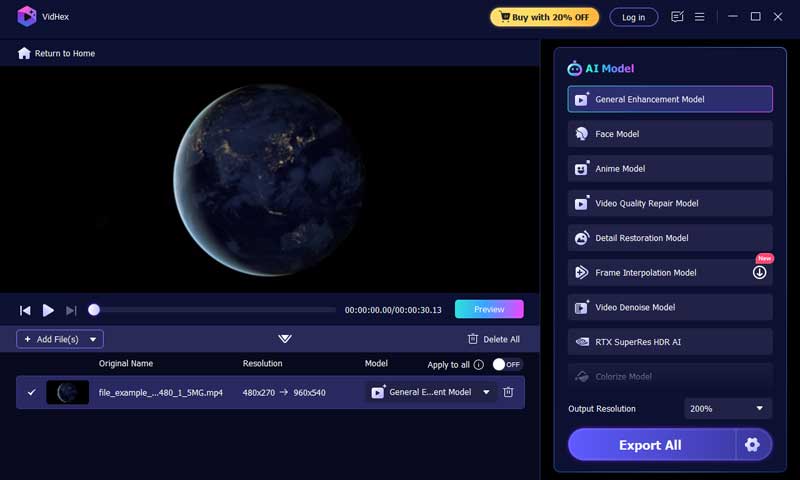Download the Frame Interpolation Model
The height and width of the screenshot is (480, 800).
[x=759, y=273]
